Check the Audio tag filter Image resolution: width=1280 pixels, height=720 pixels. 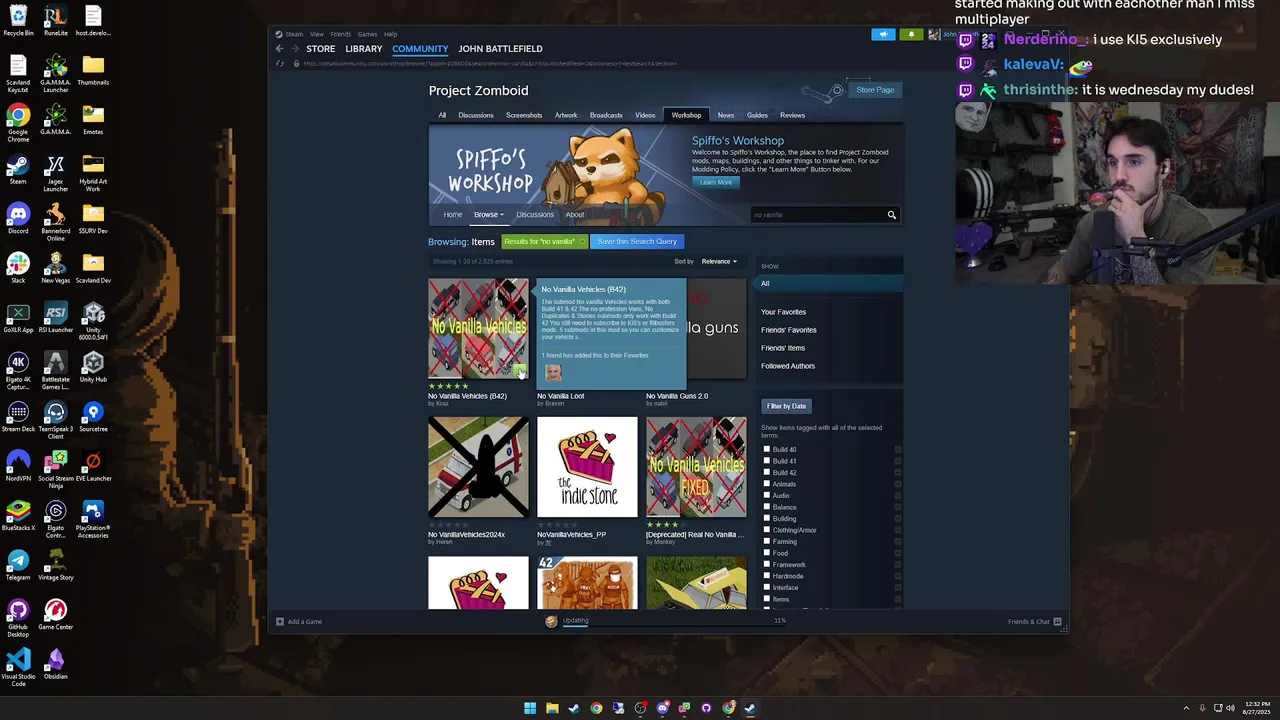pos(767,496)
